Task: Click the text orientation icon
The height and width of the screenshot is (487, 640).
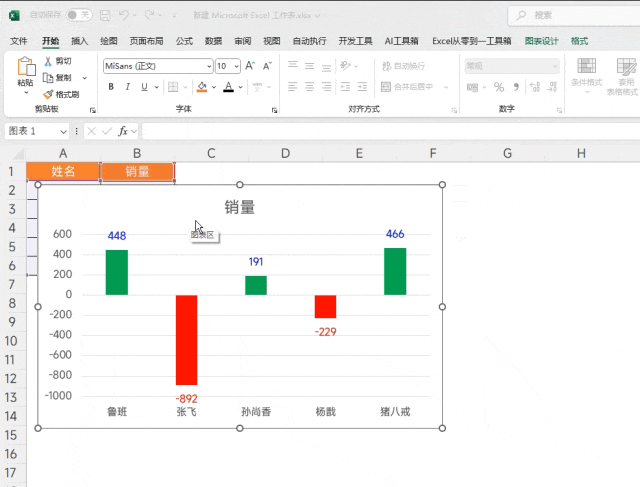Action: click(x=346, y=65)
